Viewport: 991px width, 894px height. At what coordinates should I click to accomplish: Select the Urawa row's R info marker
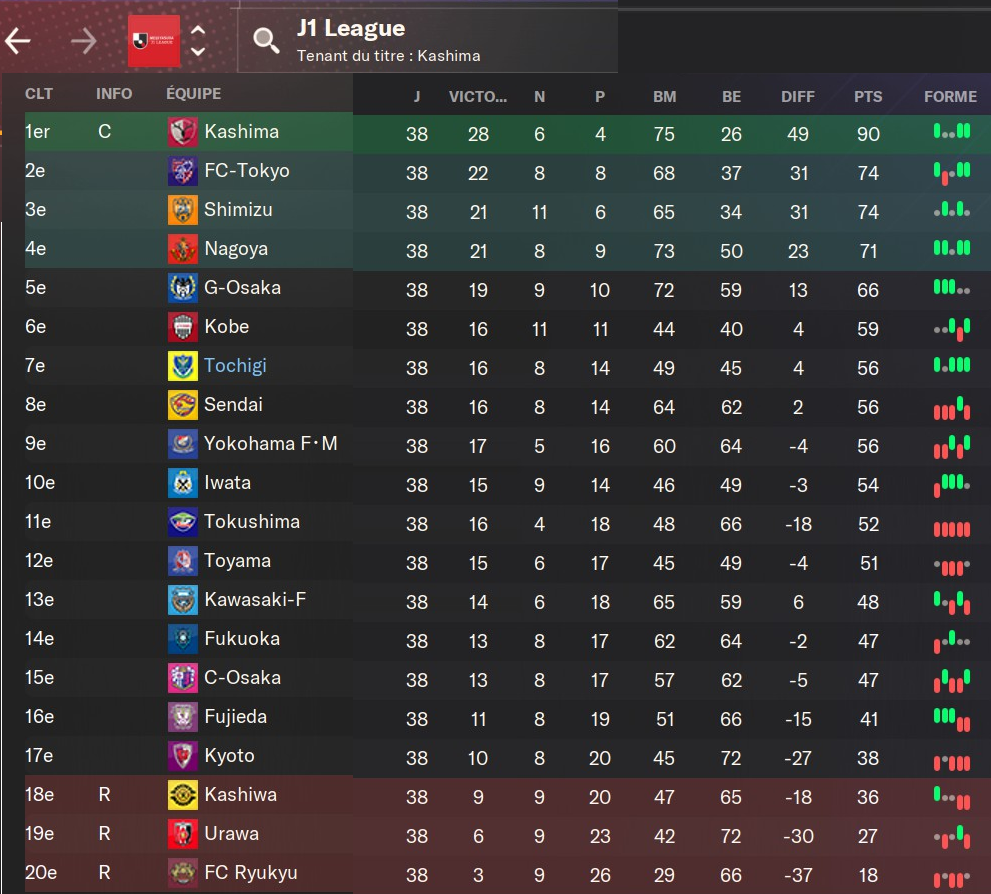[x=104, y=834]
